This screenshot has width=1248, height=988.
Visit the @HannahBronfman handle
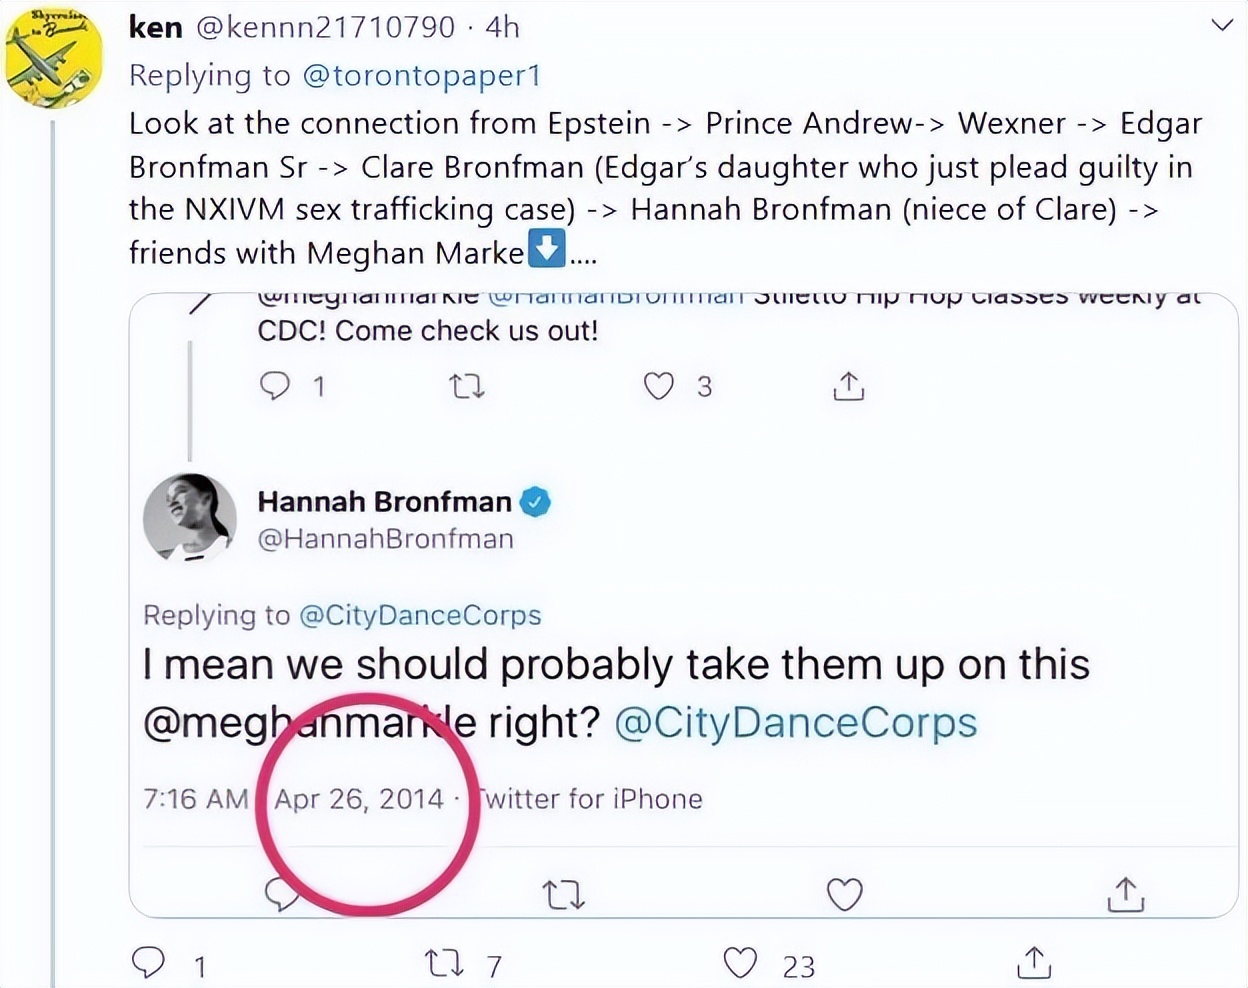[x=386, y=539]
